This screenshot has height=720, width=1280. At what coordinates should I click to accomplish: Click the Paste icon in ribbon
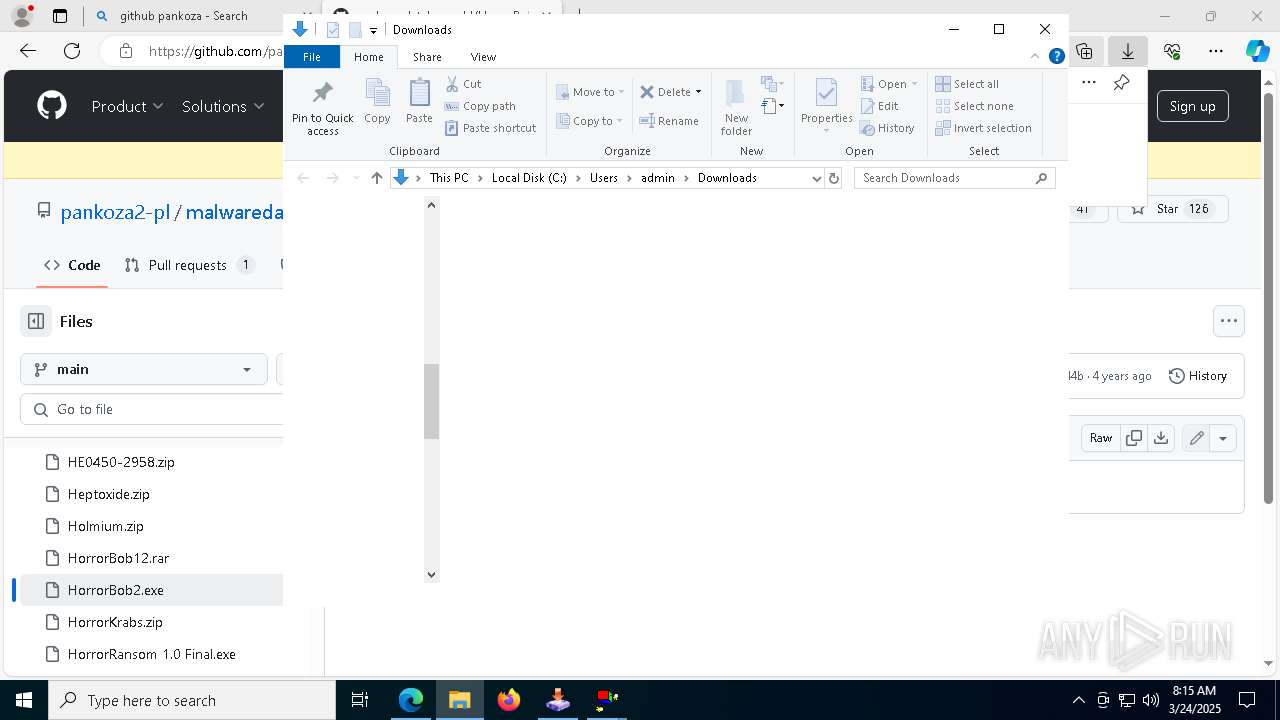pos(419,102)
